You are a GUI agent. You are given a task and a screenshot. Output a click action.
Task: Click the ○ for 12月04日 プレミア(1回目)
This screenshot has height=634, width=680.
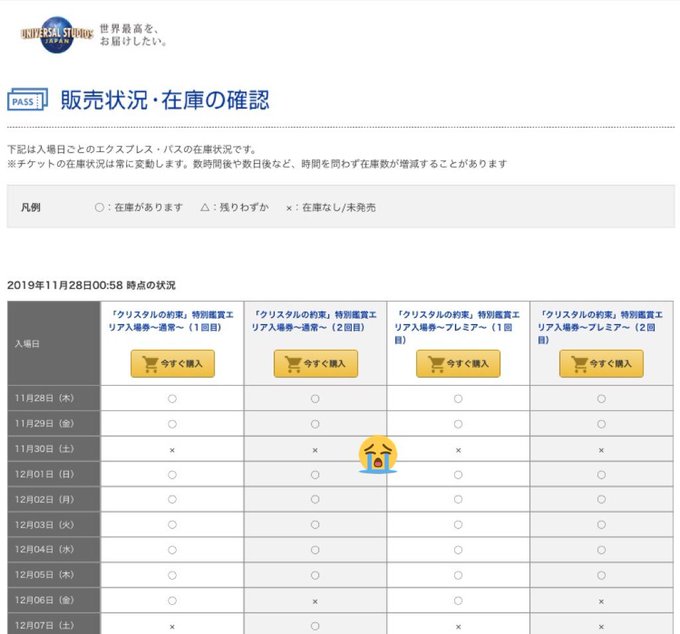point(458,550)
